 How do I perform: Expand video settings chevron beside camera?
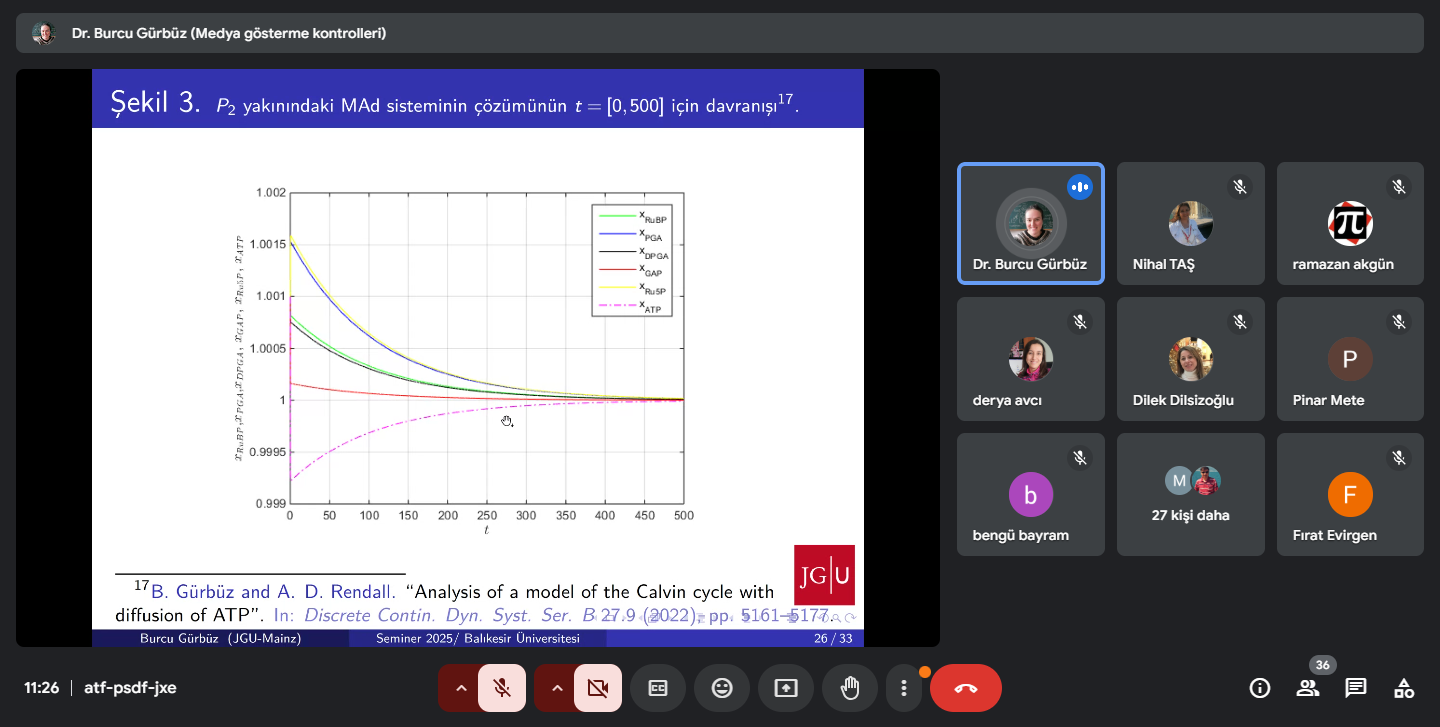pos(556,688)
